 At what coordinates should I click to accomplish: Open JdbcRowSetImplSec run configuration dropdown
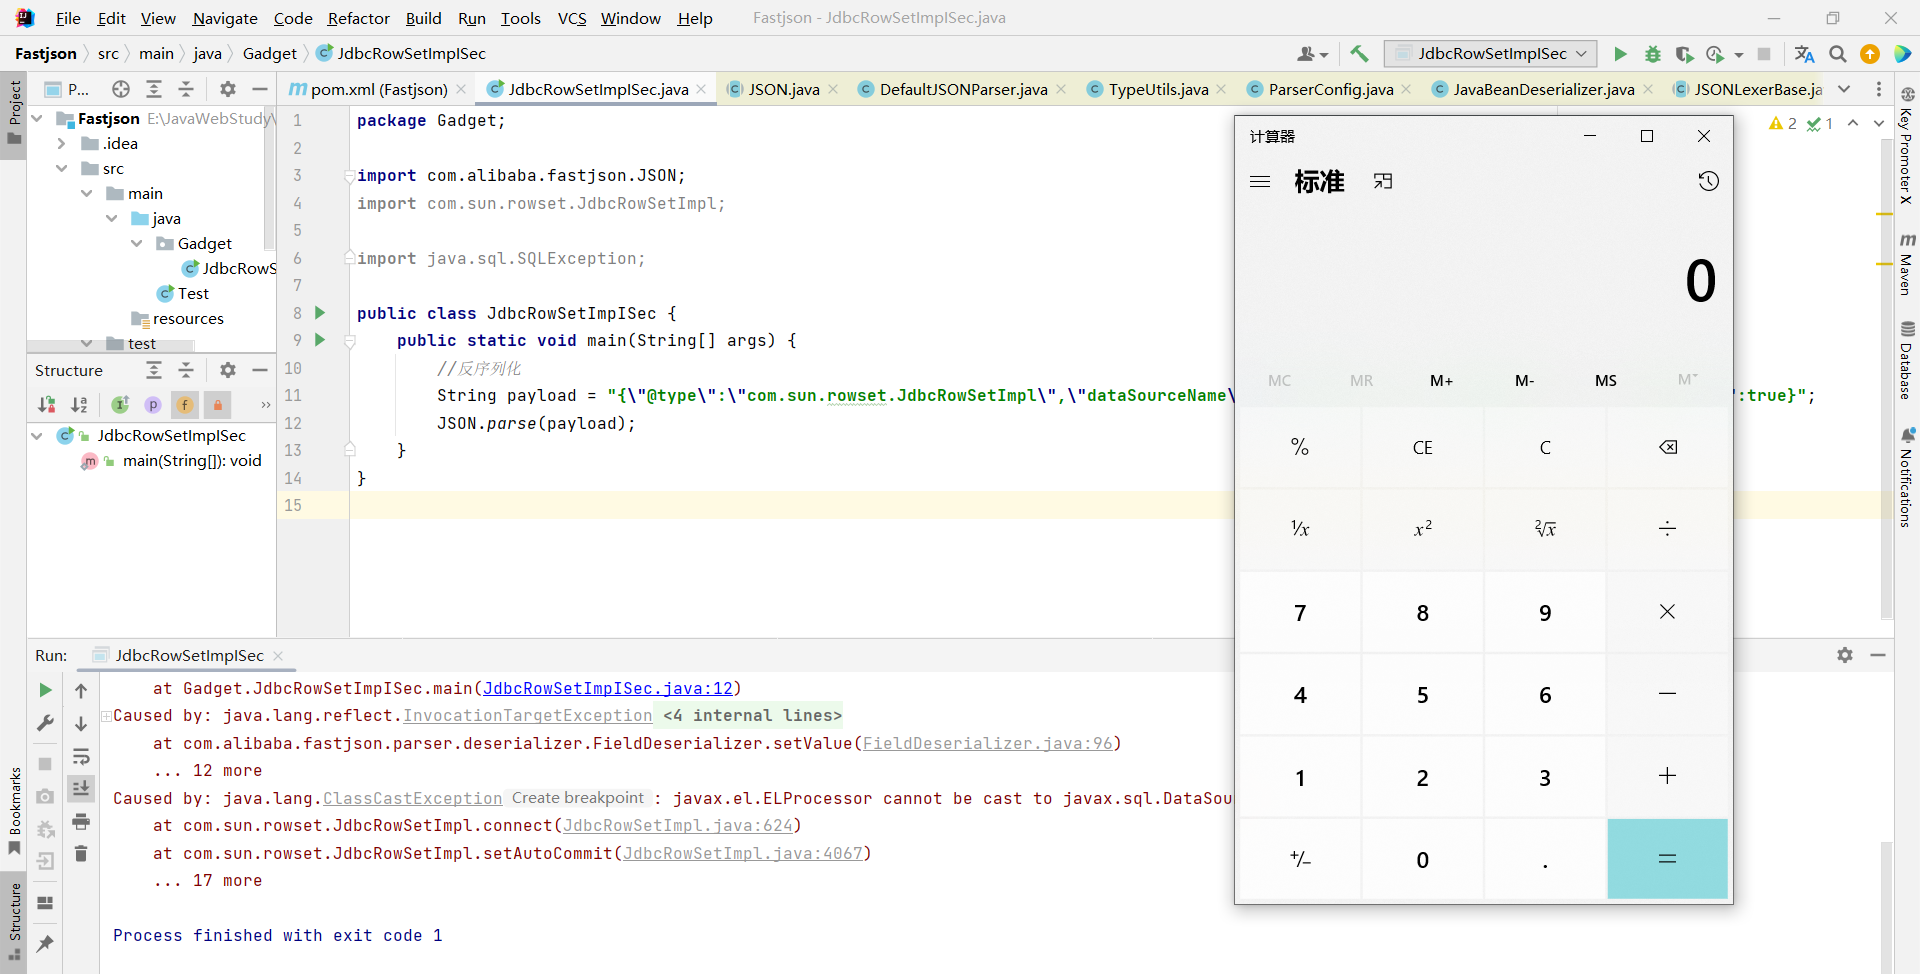tap(1491, 54)
